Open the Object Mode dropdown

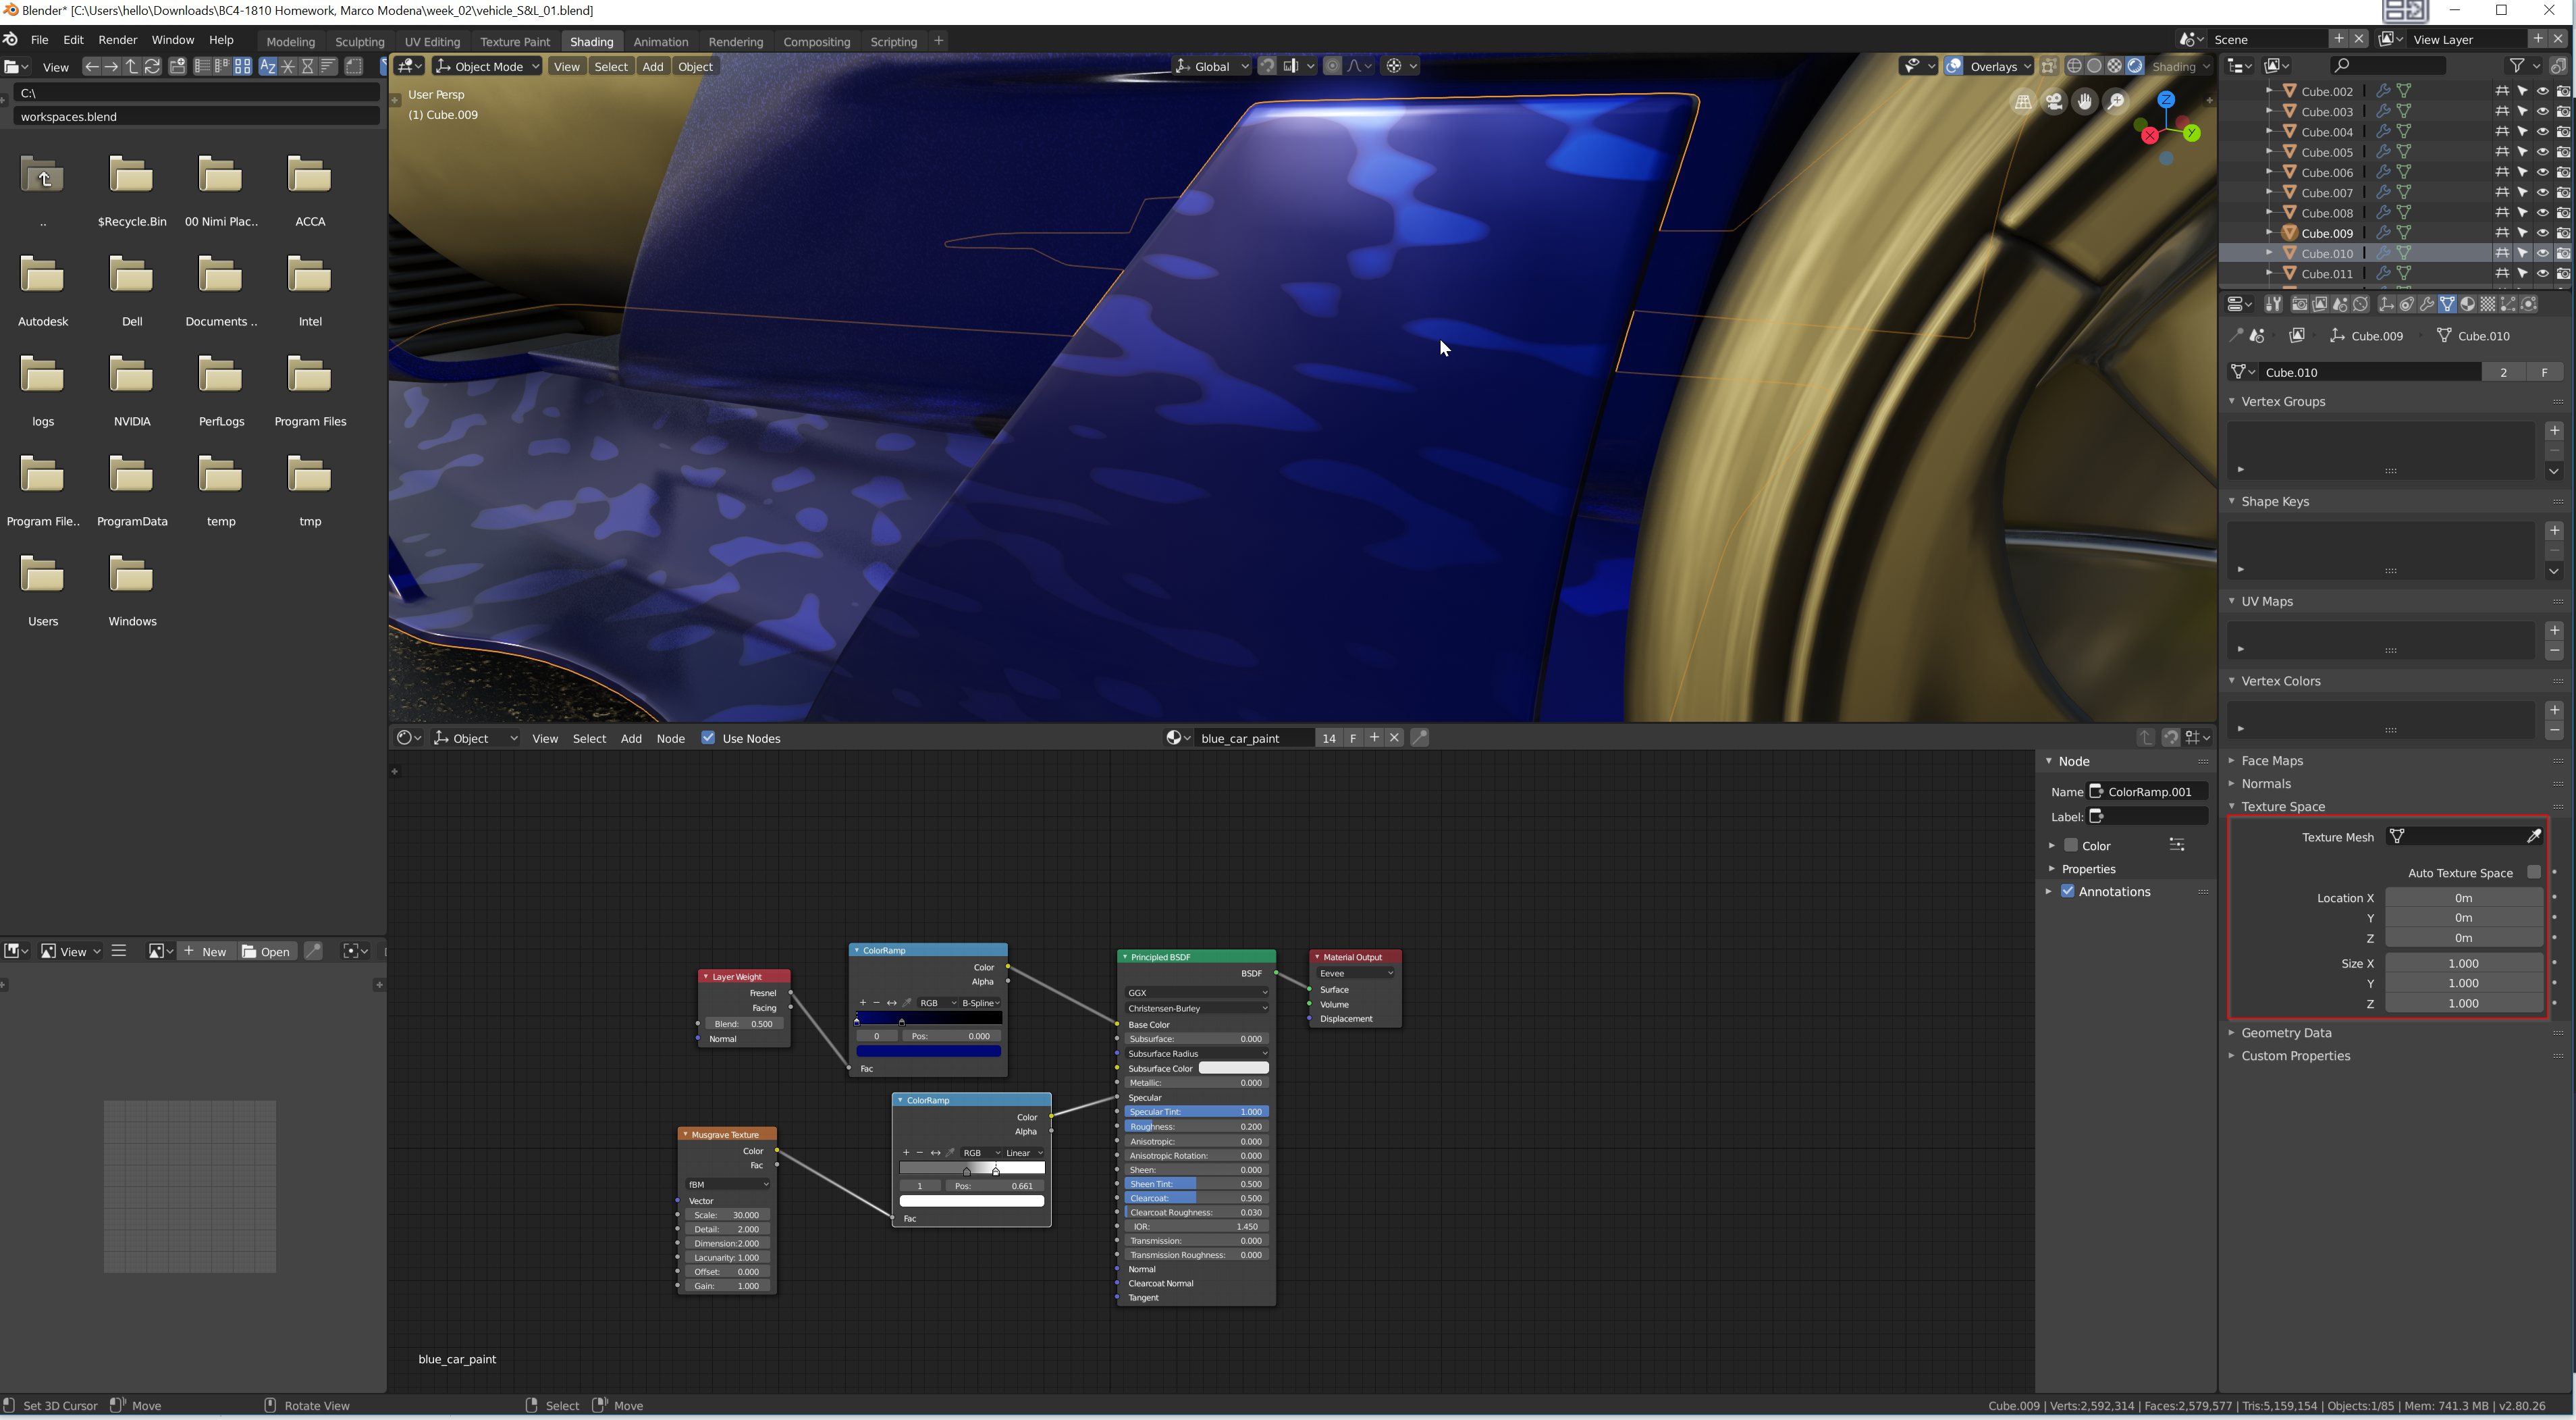point(488,66)
